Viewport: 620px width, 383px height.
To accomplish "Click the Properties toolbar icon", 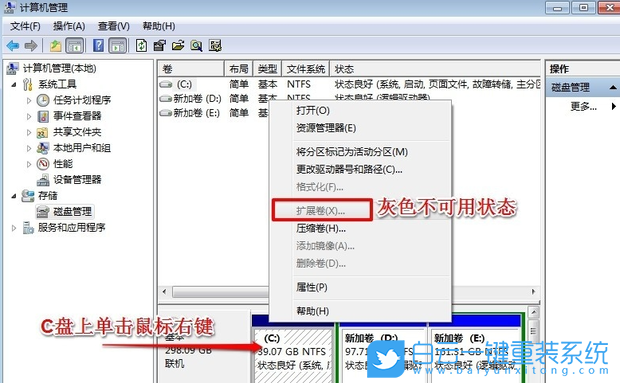I will click(x=159, y=46).
